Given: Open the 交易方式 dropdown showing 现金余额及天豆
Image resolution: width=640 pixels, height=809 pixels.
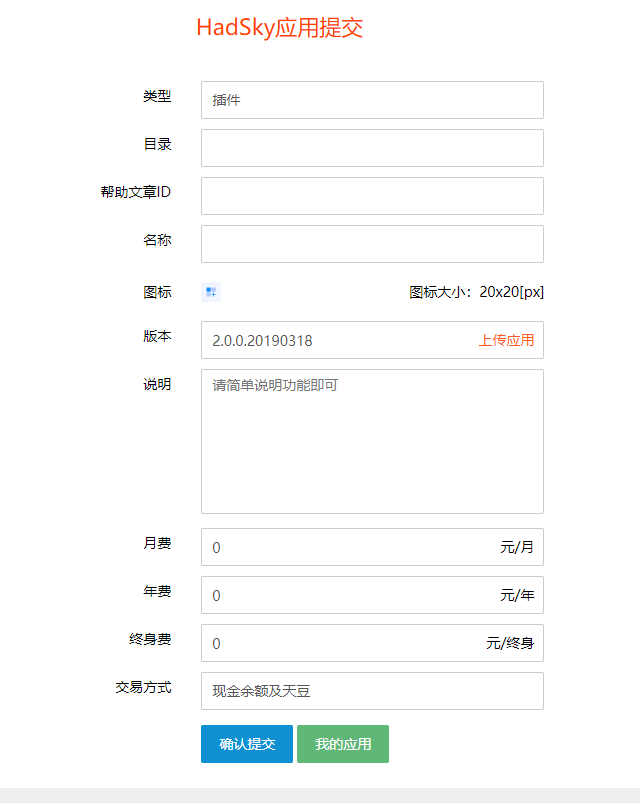Looking at the screenshot, I should click(372, 691).
